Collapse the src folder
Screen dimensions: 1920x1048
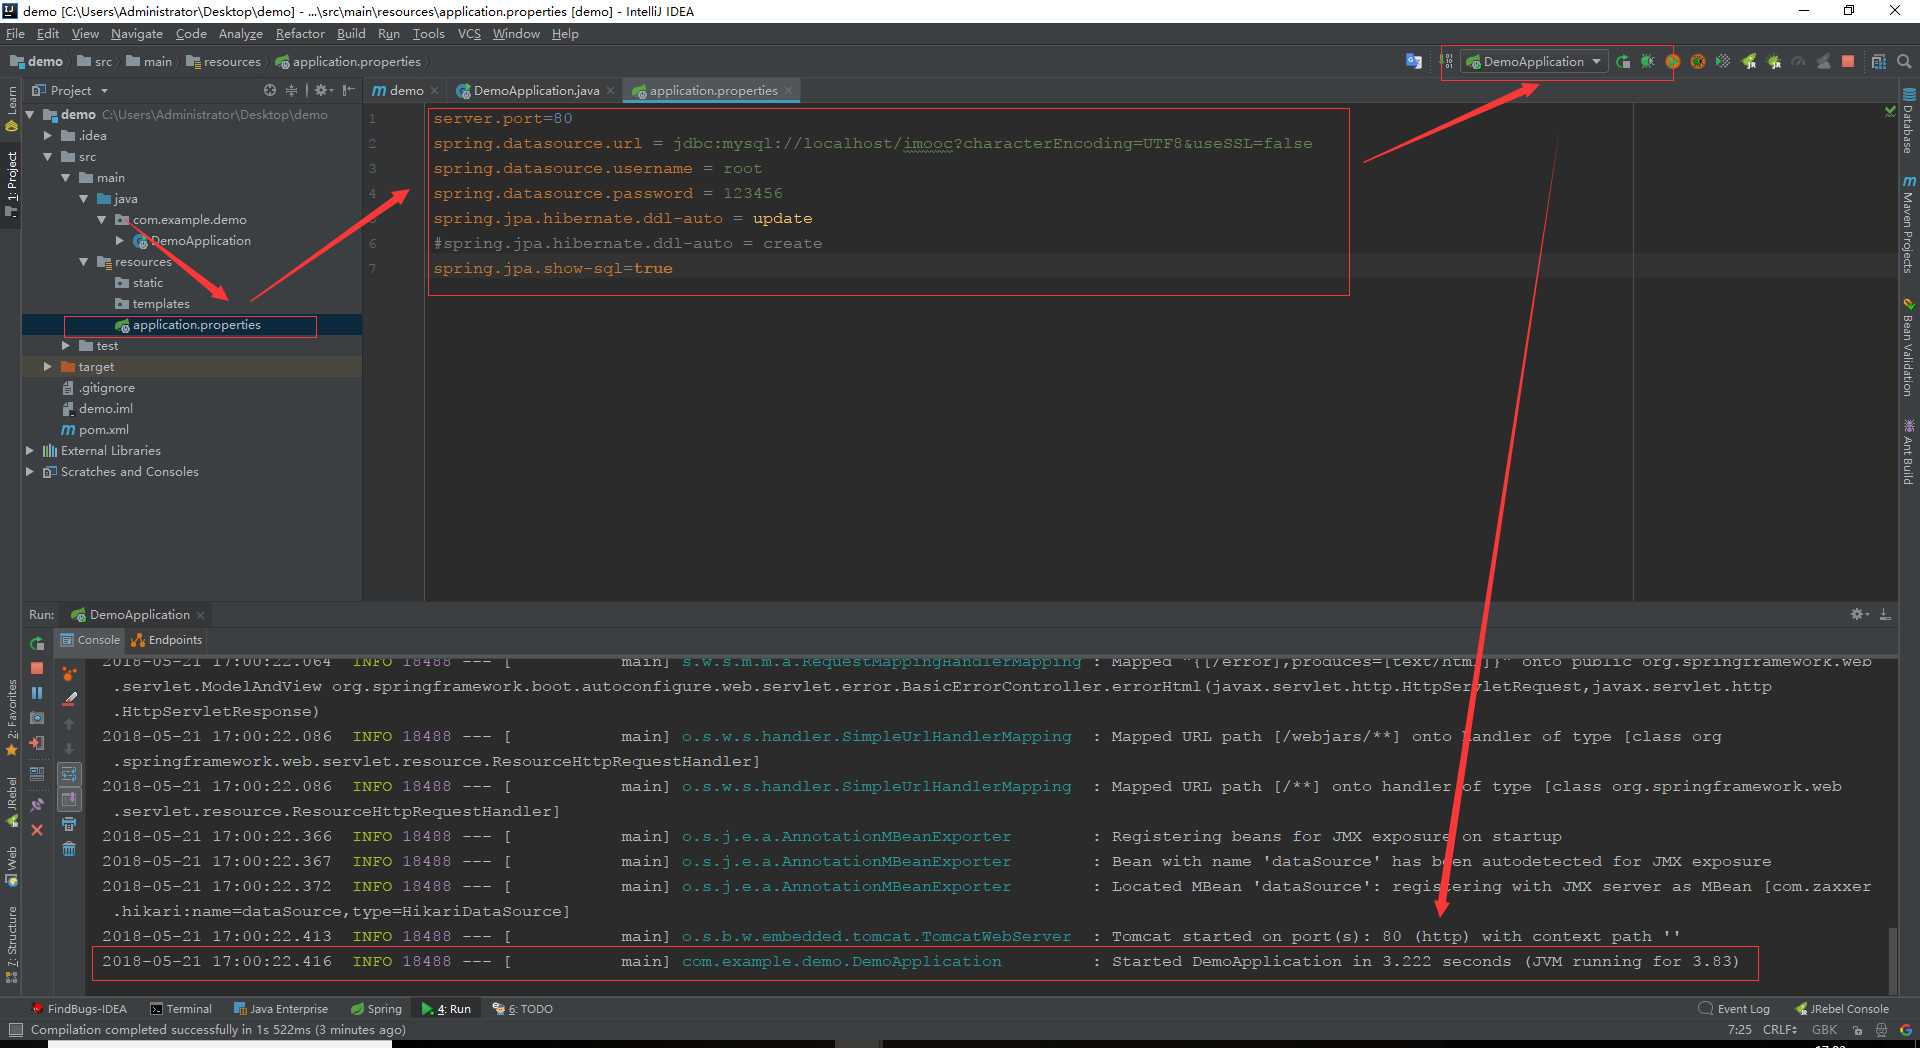coord(47,156)
